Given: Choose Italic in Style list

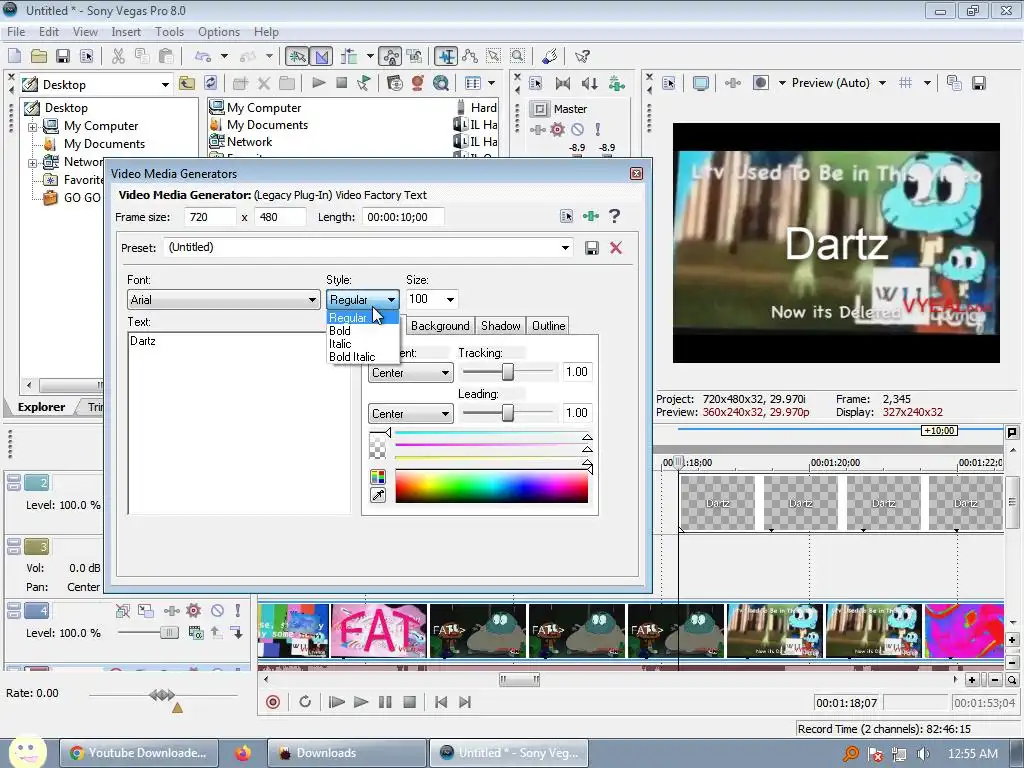Looking at the screenshot, I should click(340, 344).
